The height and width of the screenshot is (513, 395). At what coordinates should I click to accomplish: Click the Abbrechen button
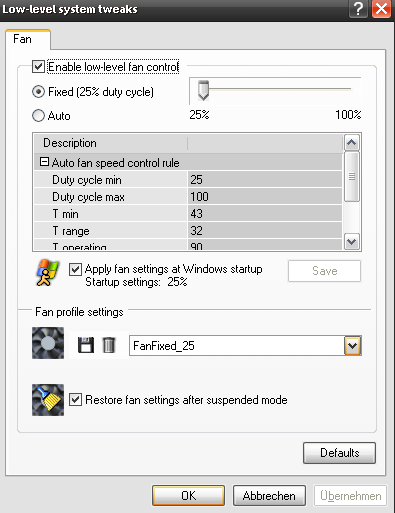pyautogui.click(x=269, y=496)
